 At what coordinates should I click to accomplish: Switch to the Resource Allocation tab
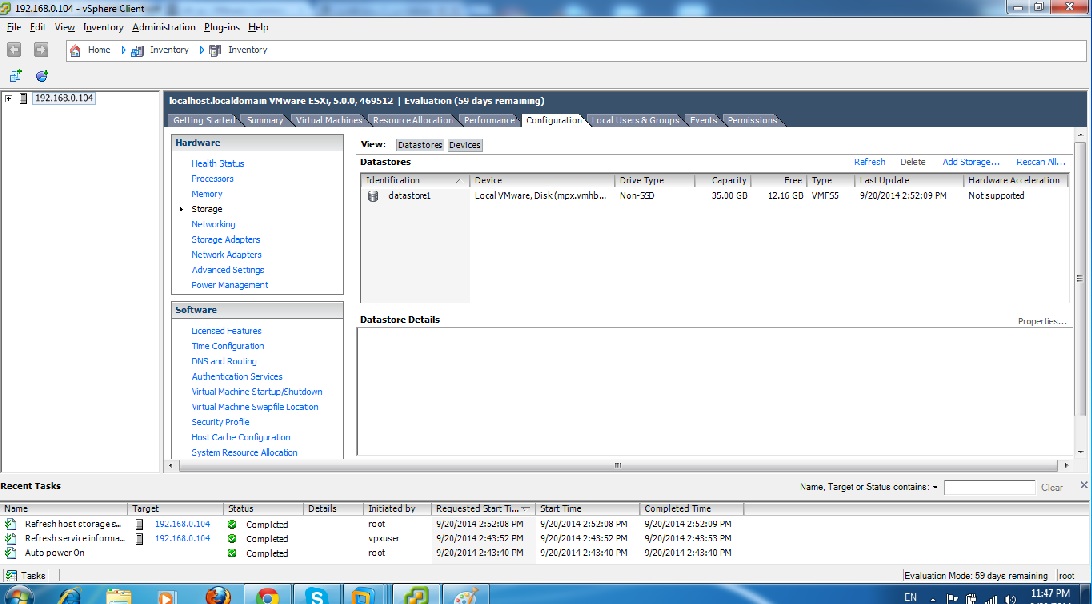click(412, 121)
